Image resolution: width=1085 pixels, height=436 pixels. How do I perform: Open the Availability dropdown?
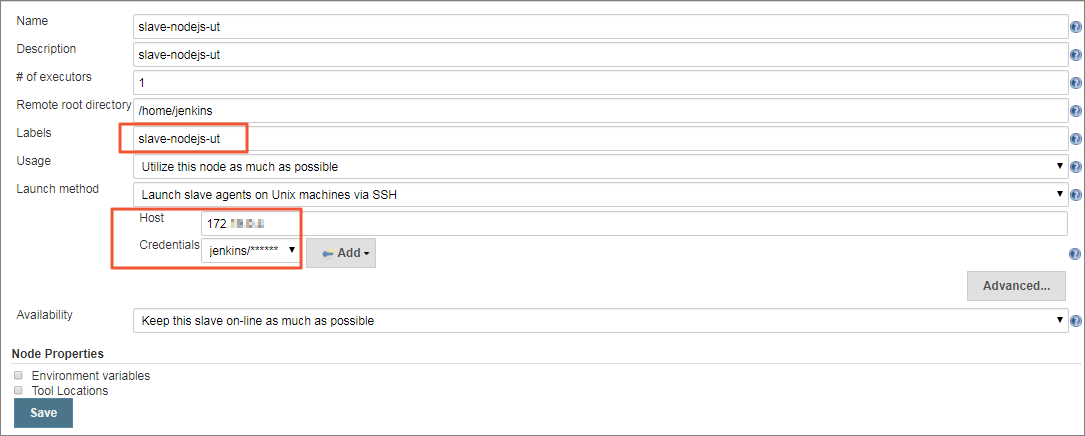[x=600, y=321]
